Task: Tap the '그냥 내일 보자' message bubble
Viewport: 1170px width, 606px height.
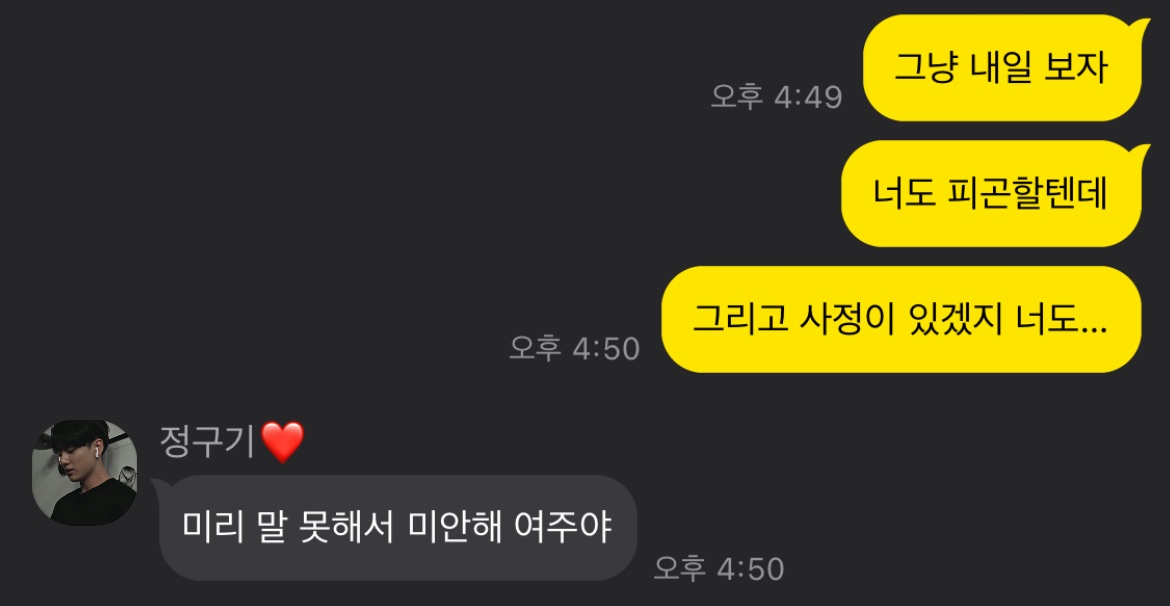Action: tap(1002, 68)
